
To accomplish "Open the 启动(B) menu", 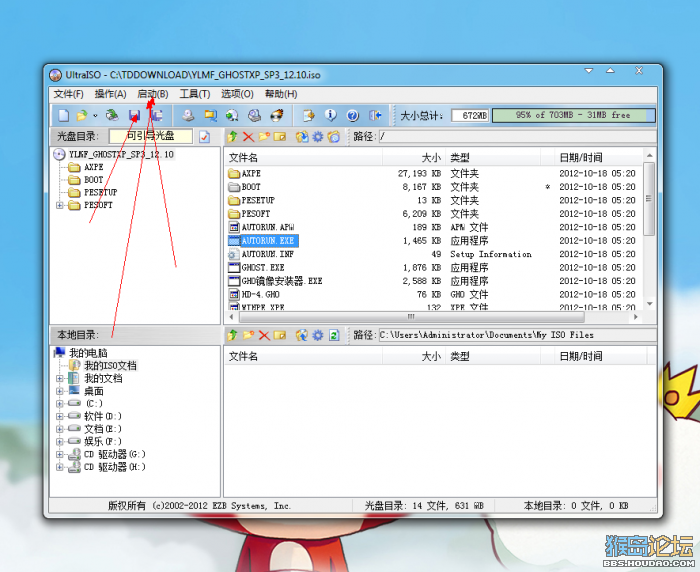I will click(x=153, y=94).
